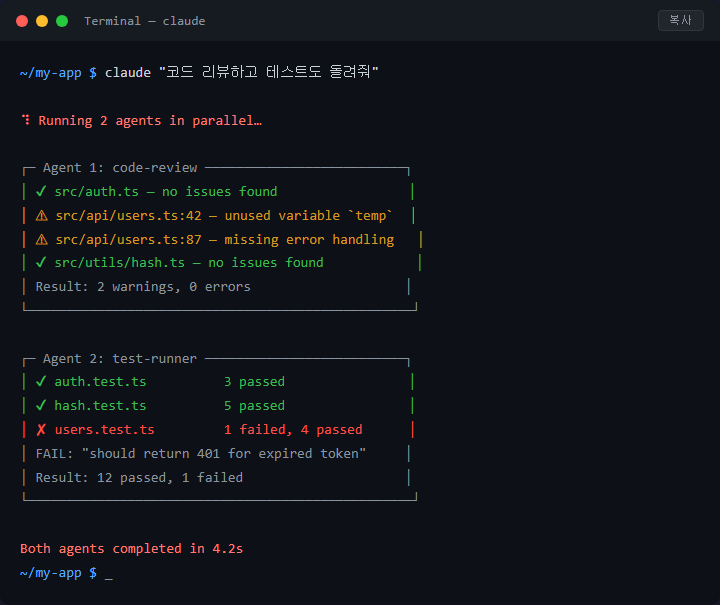Click the checkmark beside src/utils/hash.ts
This screenshot has height=605, width=720.
(x=41, y=263)
